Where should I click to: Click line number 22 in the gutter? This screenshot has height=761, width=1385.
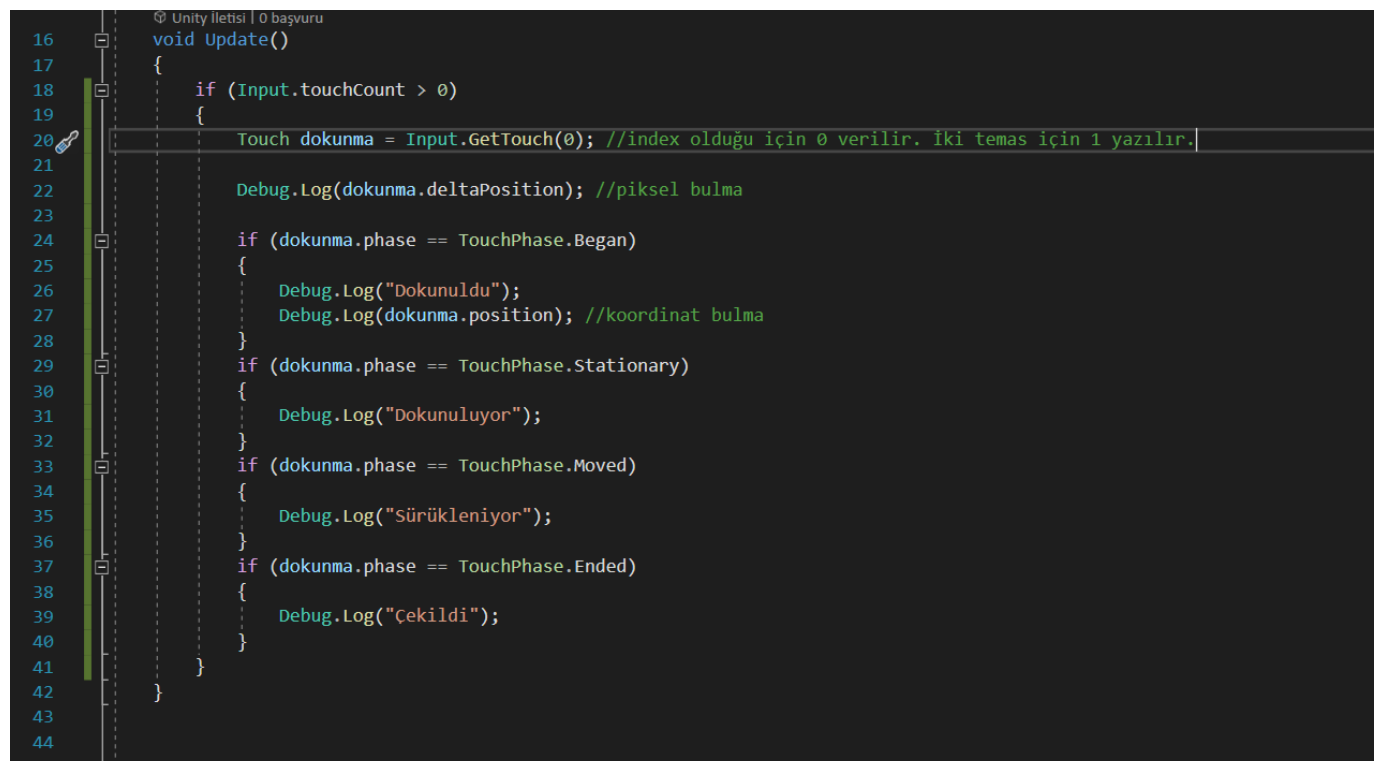[x=43, y=190]
